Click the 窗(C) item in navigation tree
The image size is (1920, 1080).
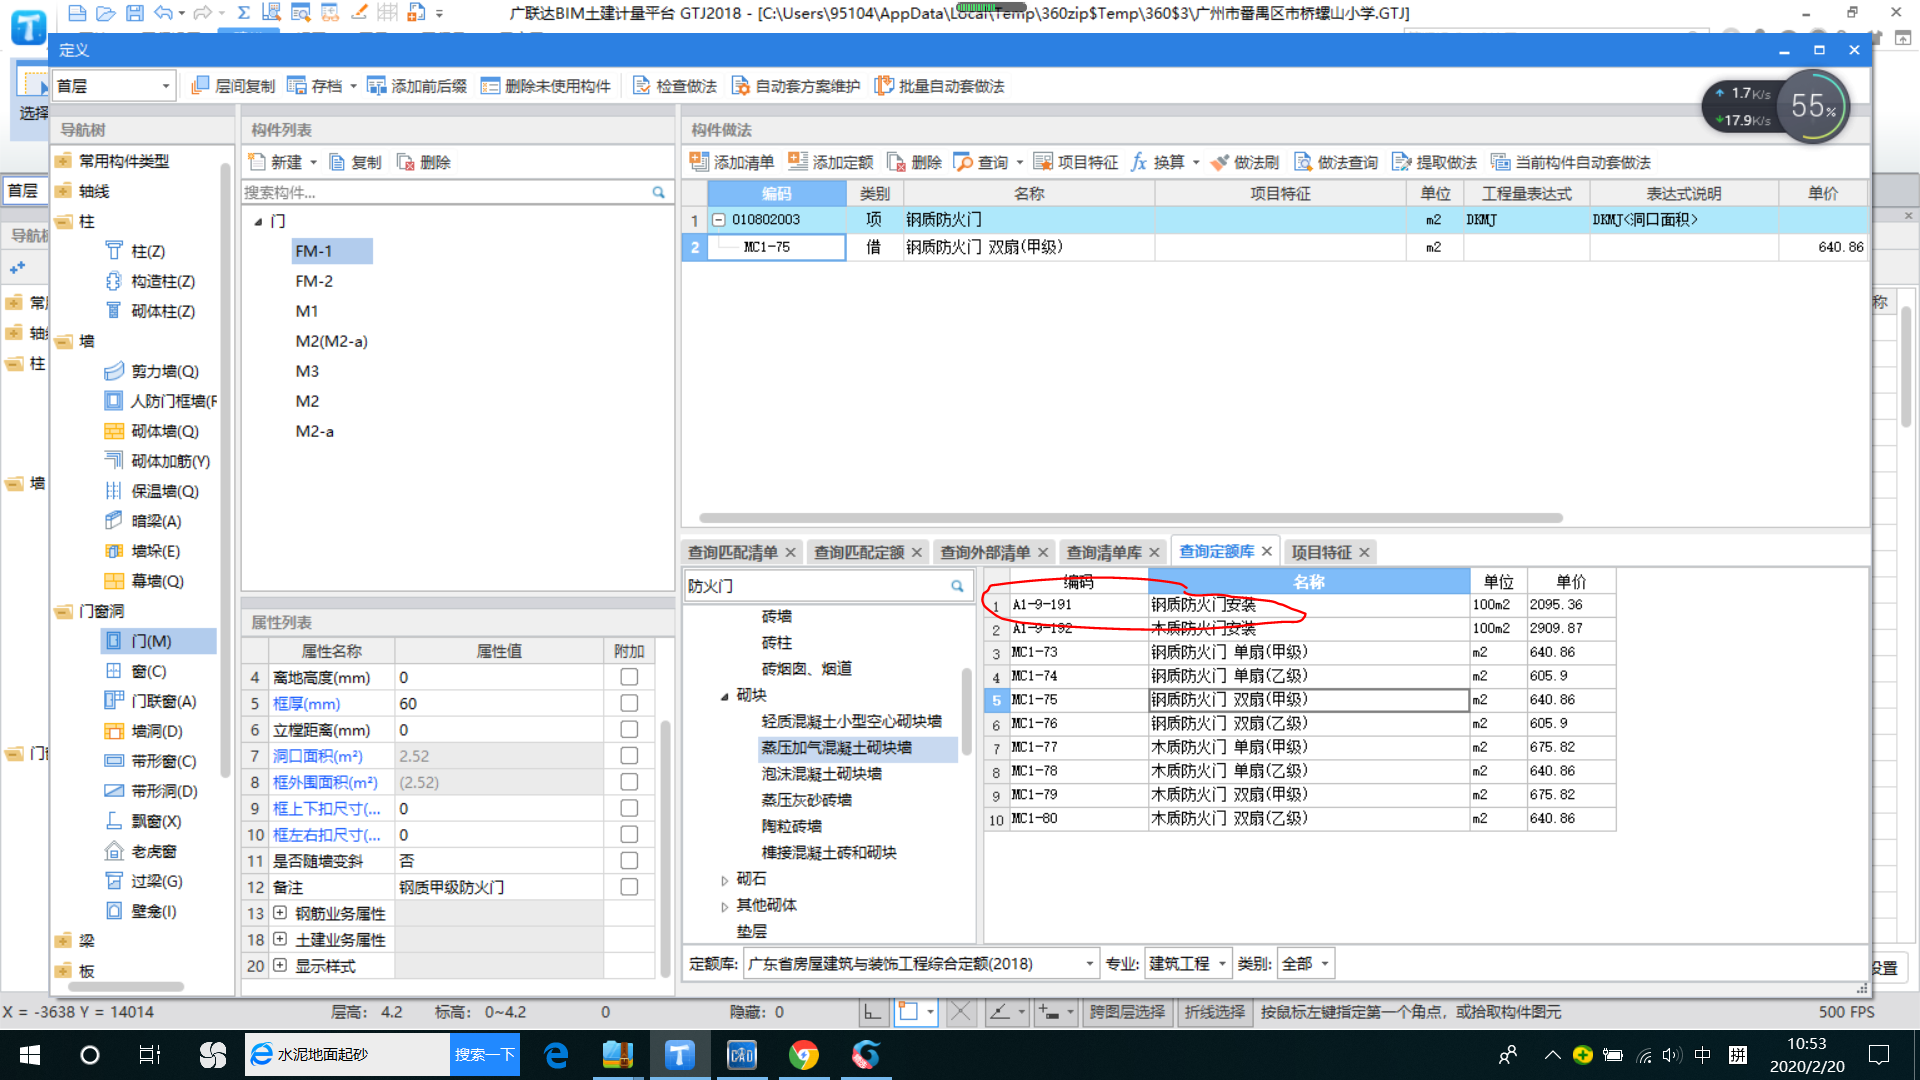(148, 671)
